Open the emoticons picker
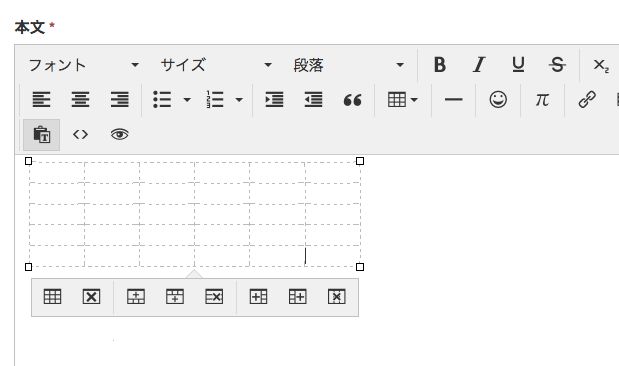619x366 pixels. (x=498, y=99)
